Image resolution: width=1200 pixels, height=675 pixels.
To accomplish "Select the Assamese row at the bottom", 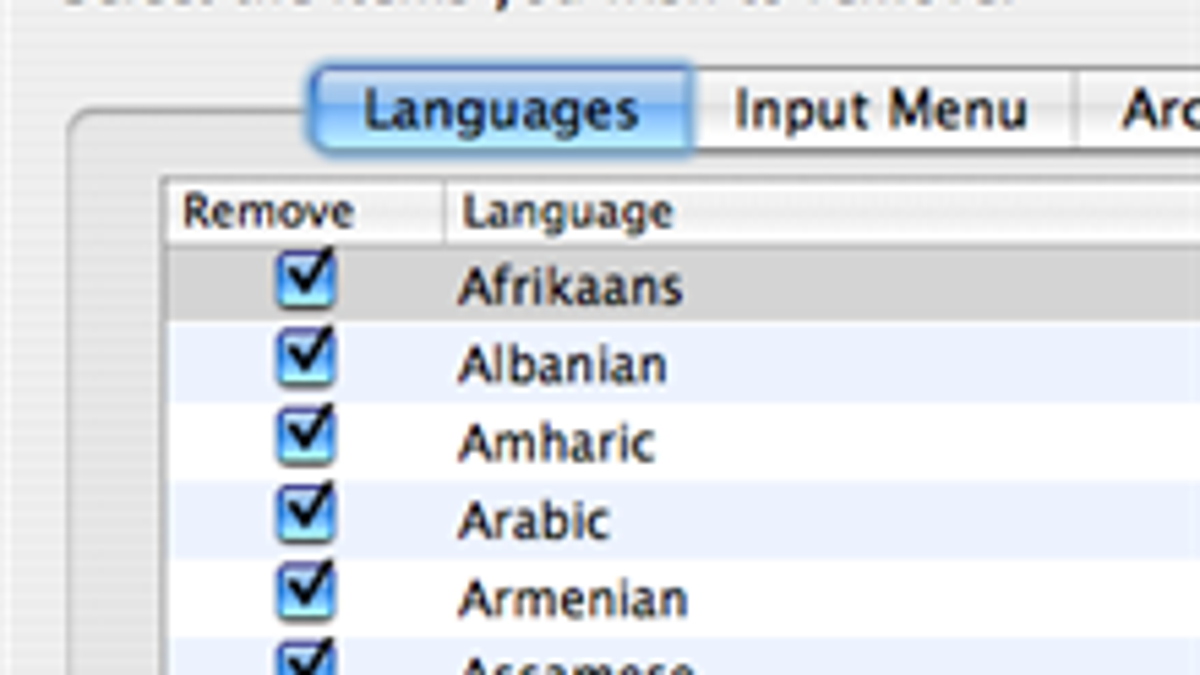I will (575, 664).
